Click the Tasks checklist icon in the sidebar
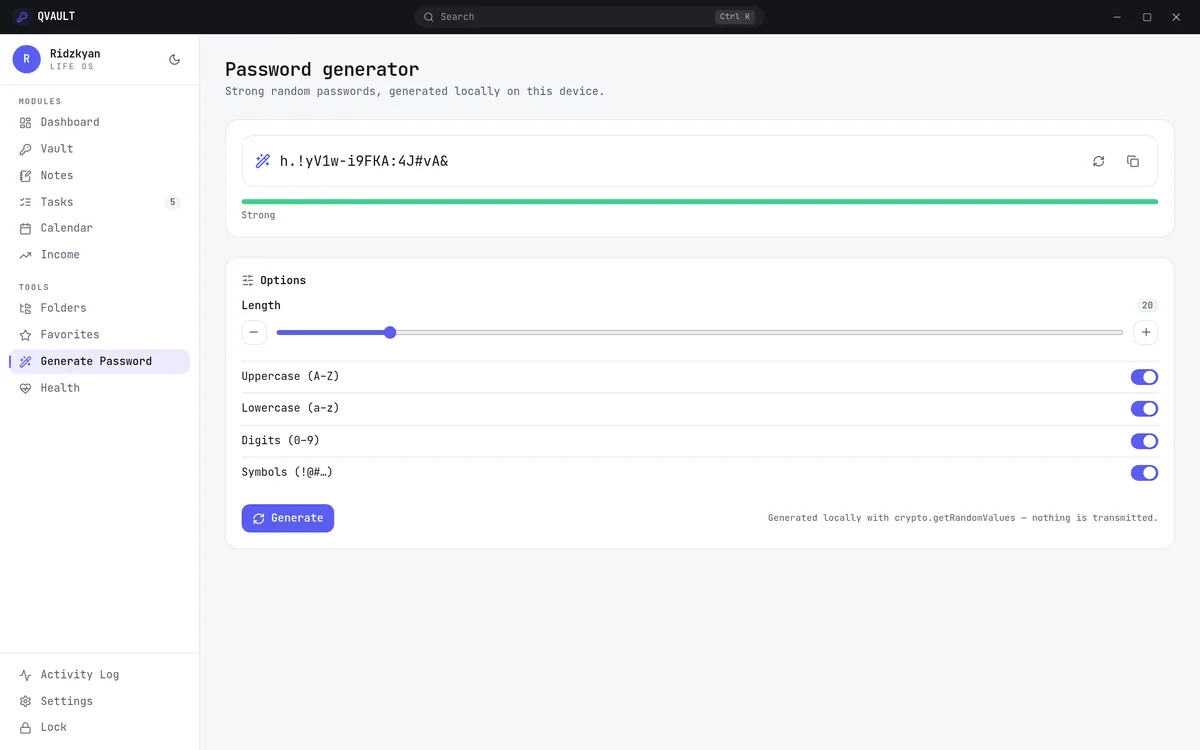 [26, 202]
